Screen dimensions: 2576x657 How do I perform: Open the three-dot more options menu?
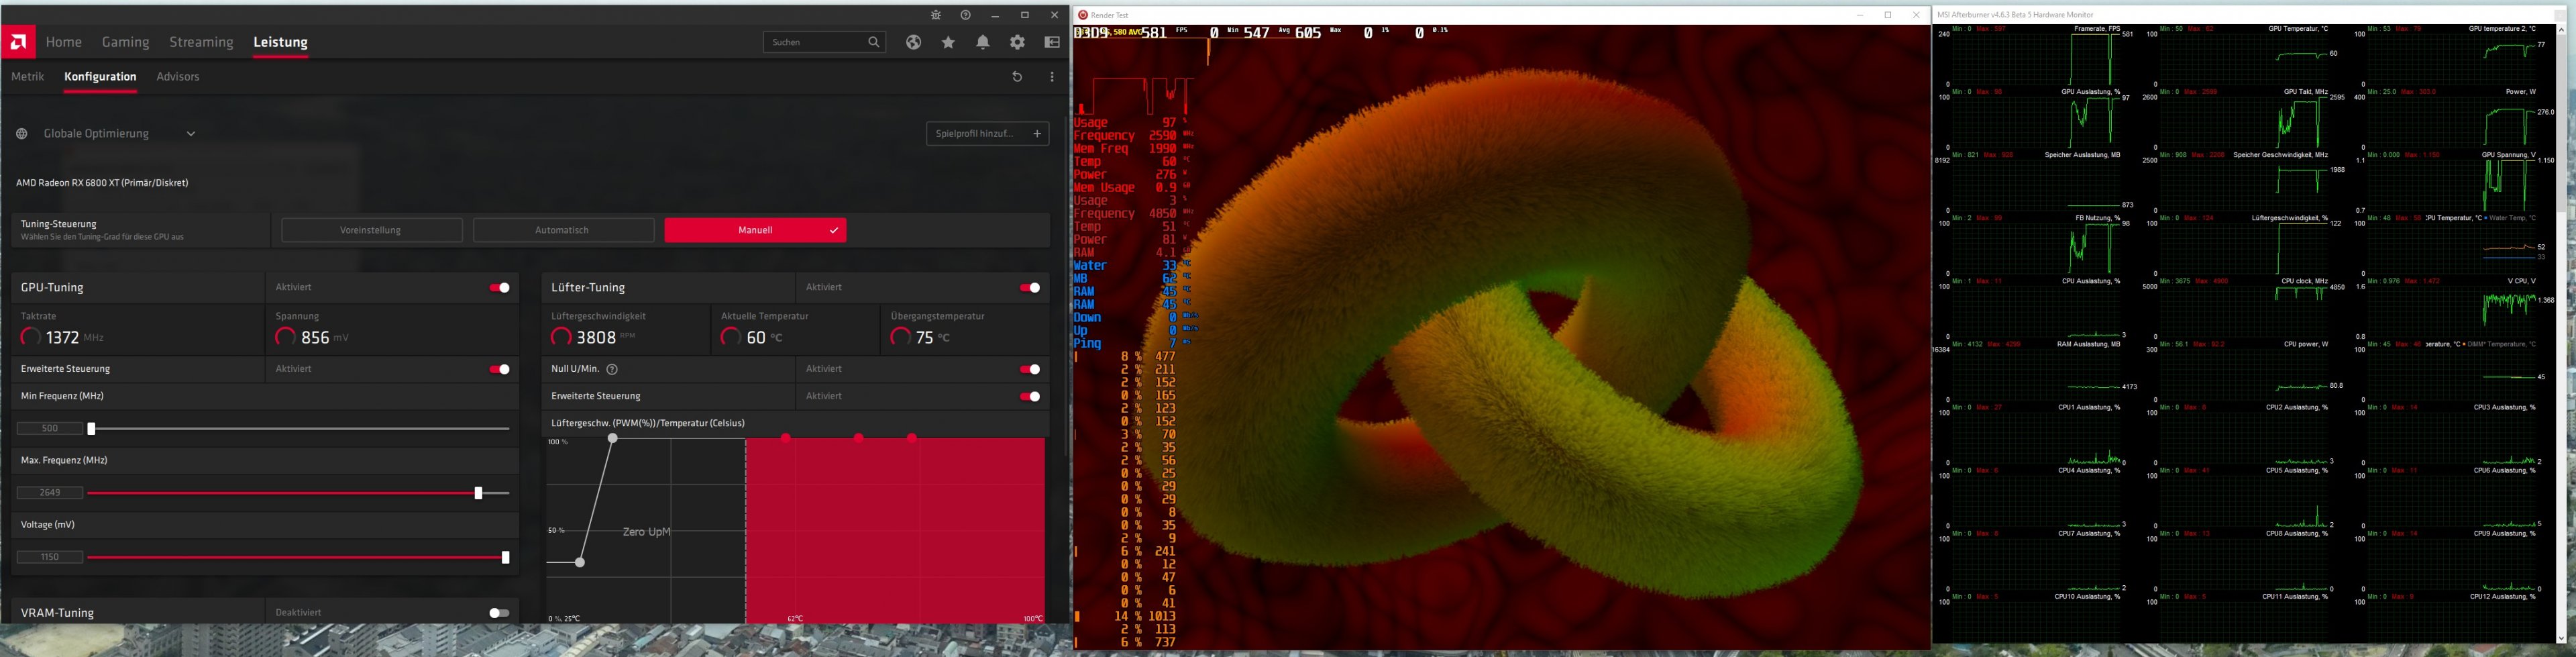1052,77
